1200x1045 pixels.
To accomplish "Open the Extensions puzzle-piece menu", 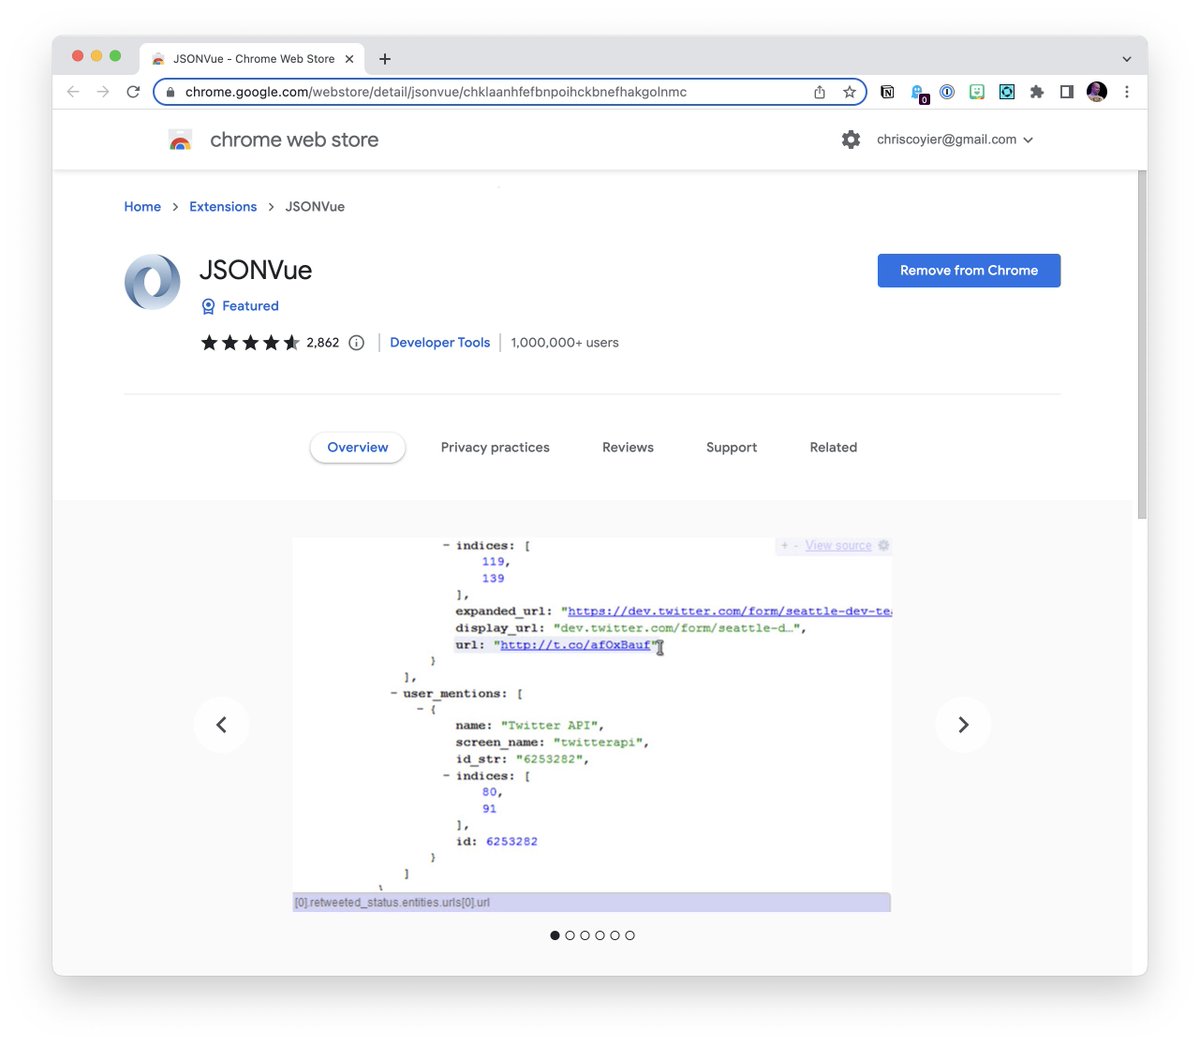I will point(1037,92).
